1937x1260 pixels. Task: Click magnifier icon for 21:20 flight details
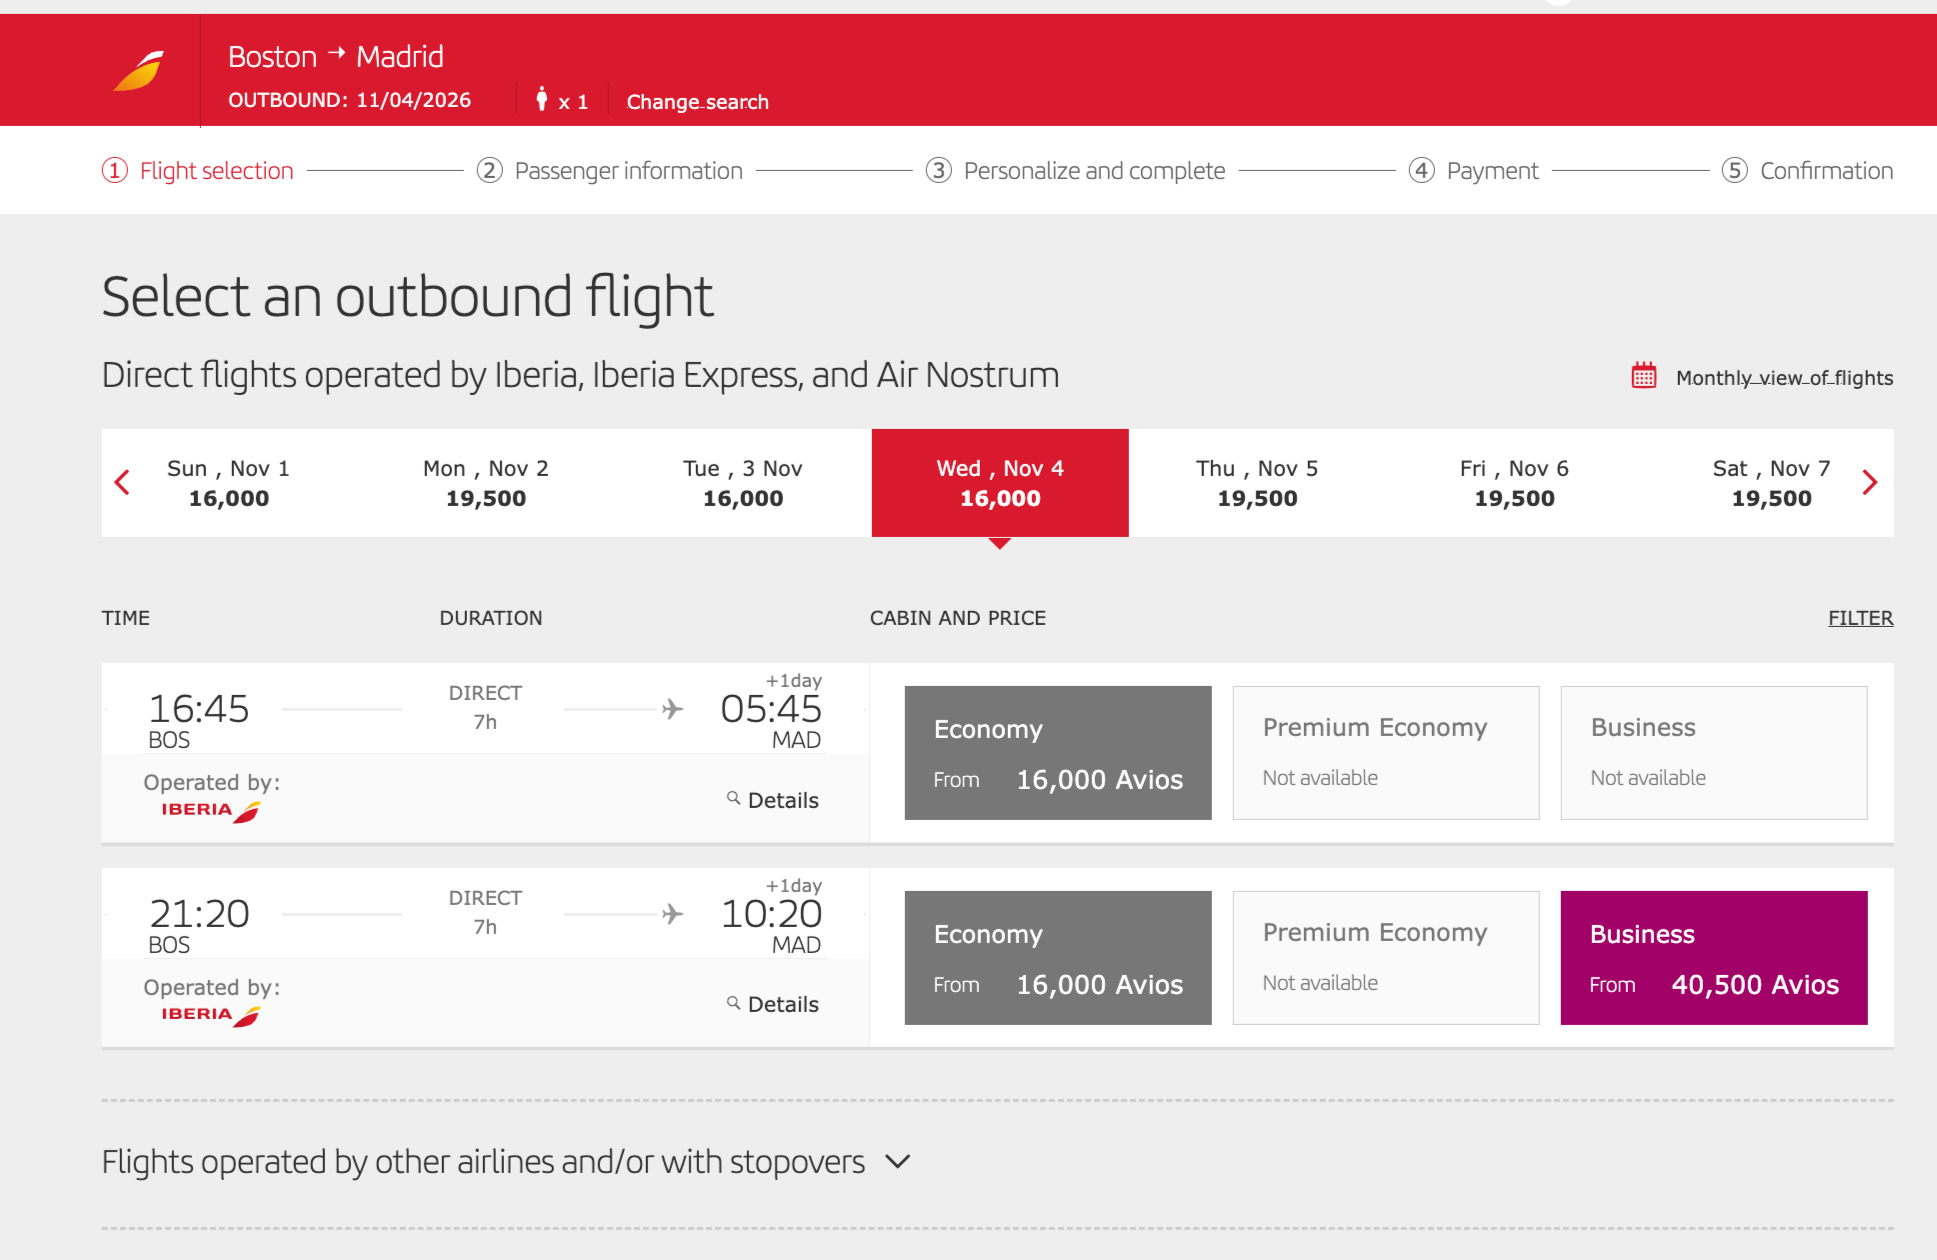(733, 1003)
